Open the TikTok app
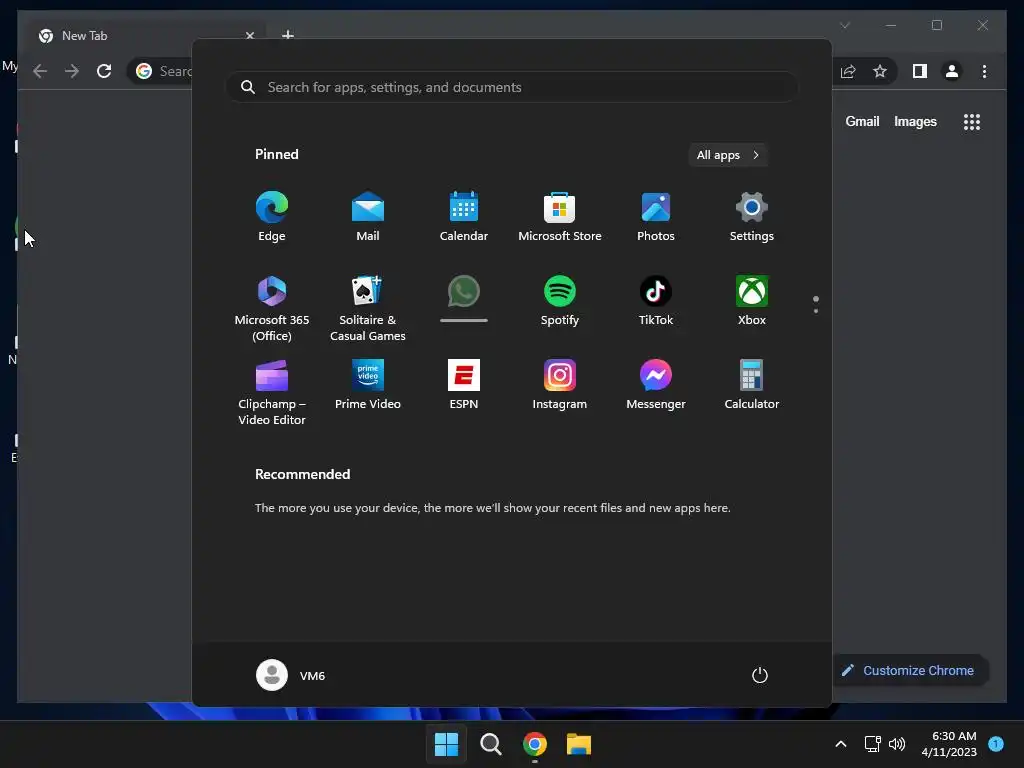The height and width of the screenshot is (768, 1024). point(656,300)
